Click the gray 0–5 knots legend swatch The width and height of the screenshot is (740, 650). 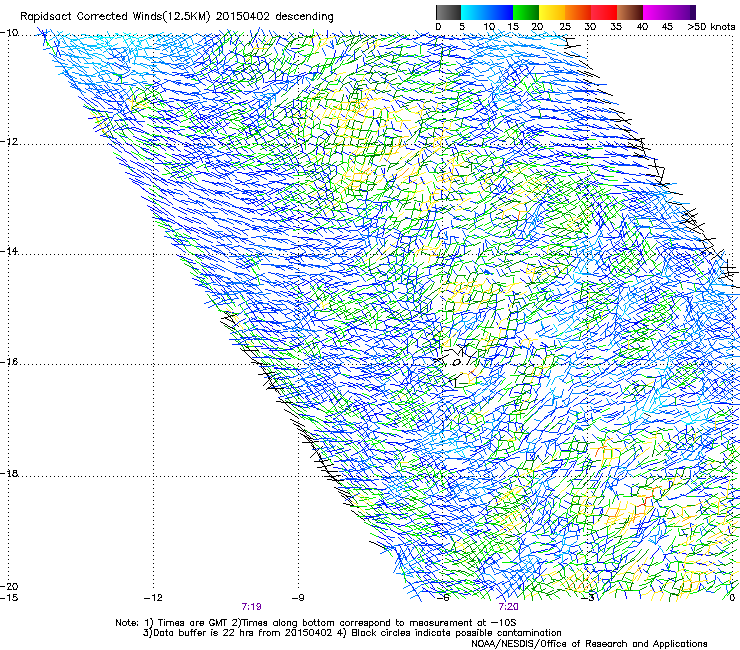coord(448,12)
